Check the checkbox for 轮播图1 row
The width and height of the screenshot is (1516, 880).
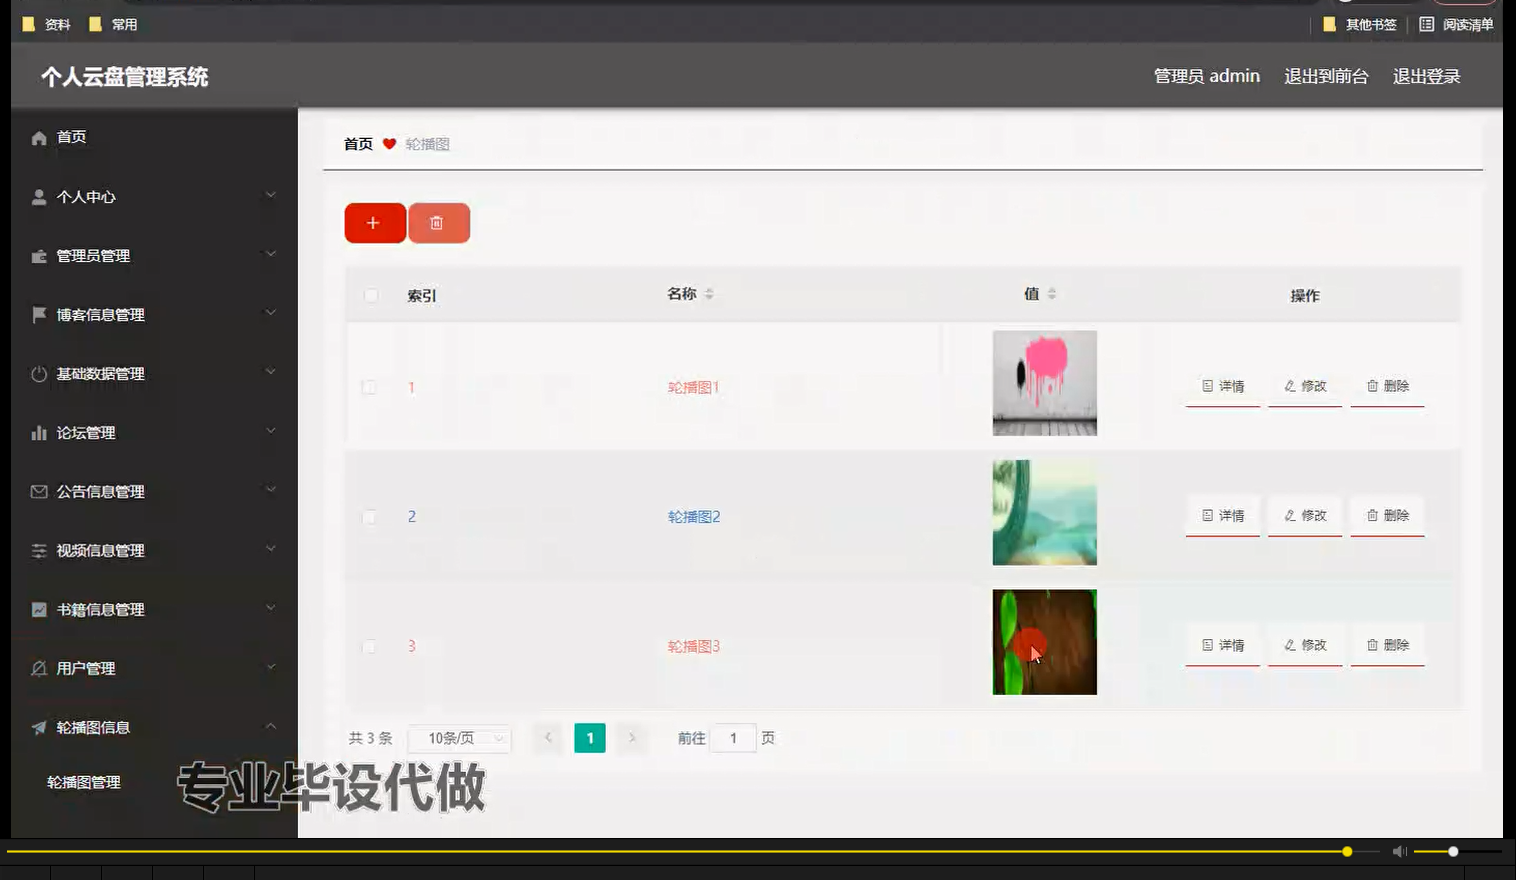point(370,387)
